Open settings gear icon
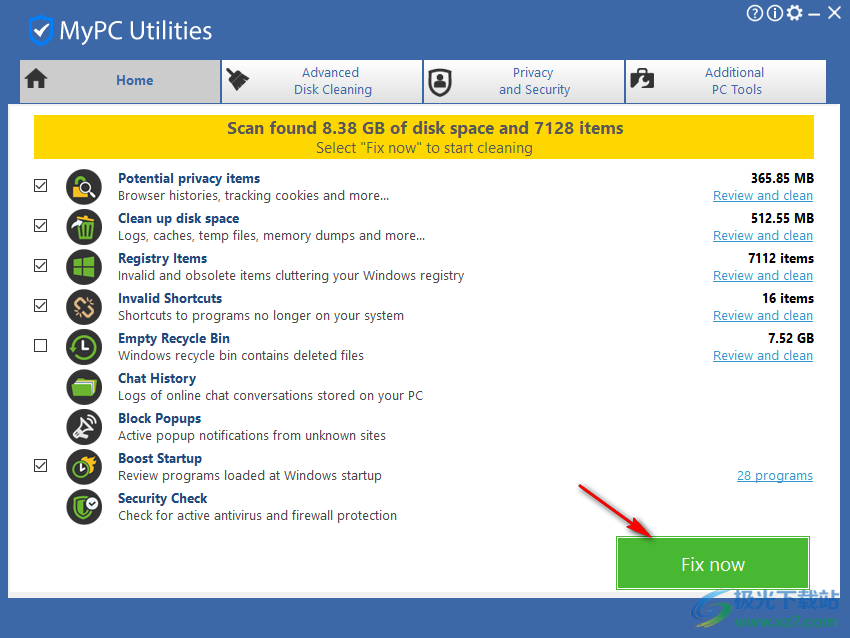The width and height of the screenshot is (850, 638). point(794,12)
